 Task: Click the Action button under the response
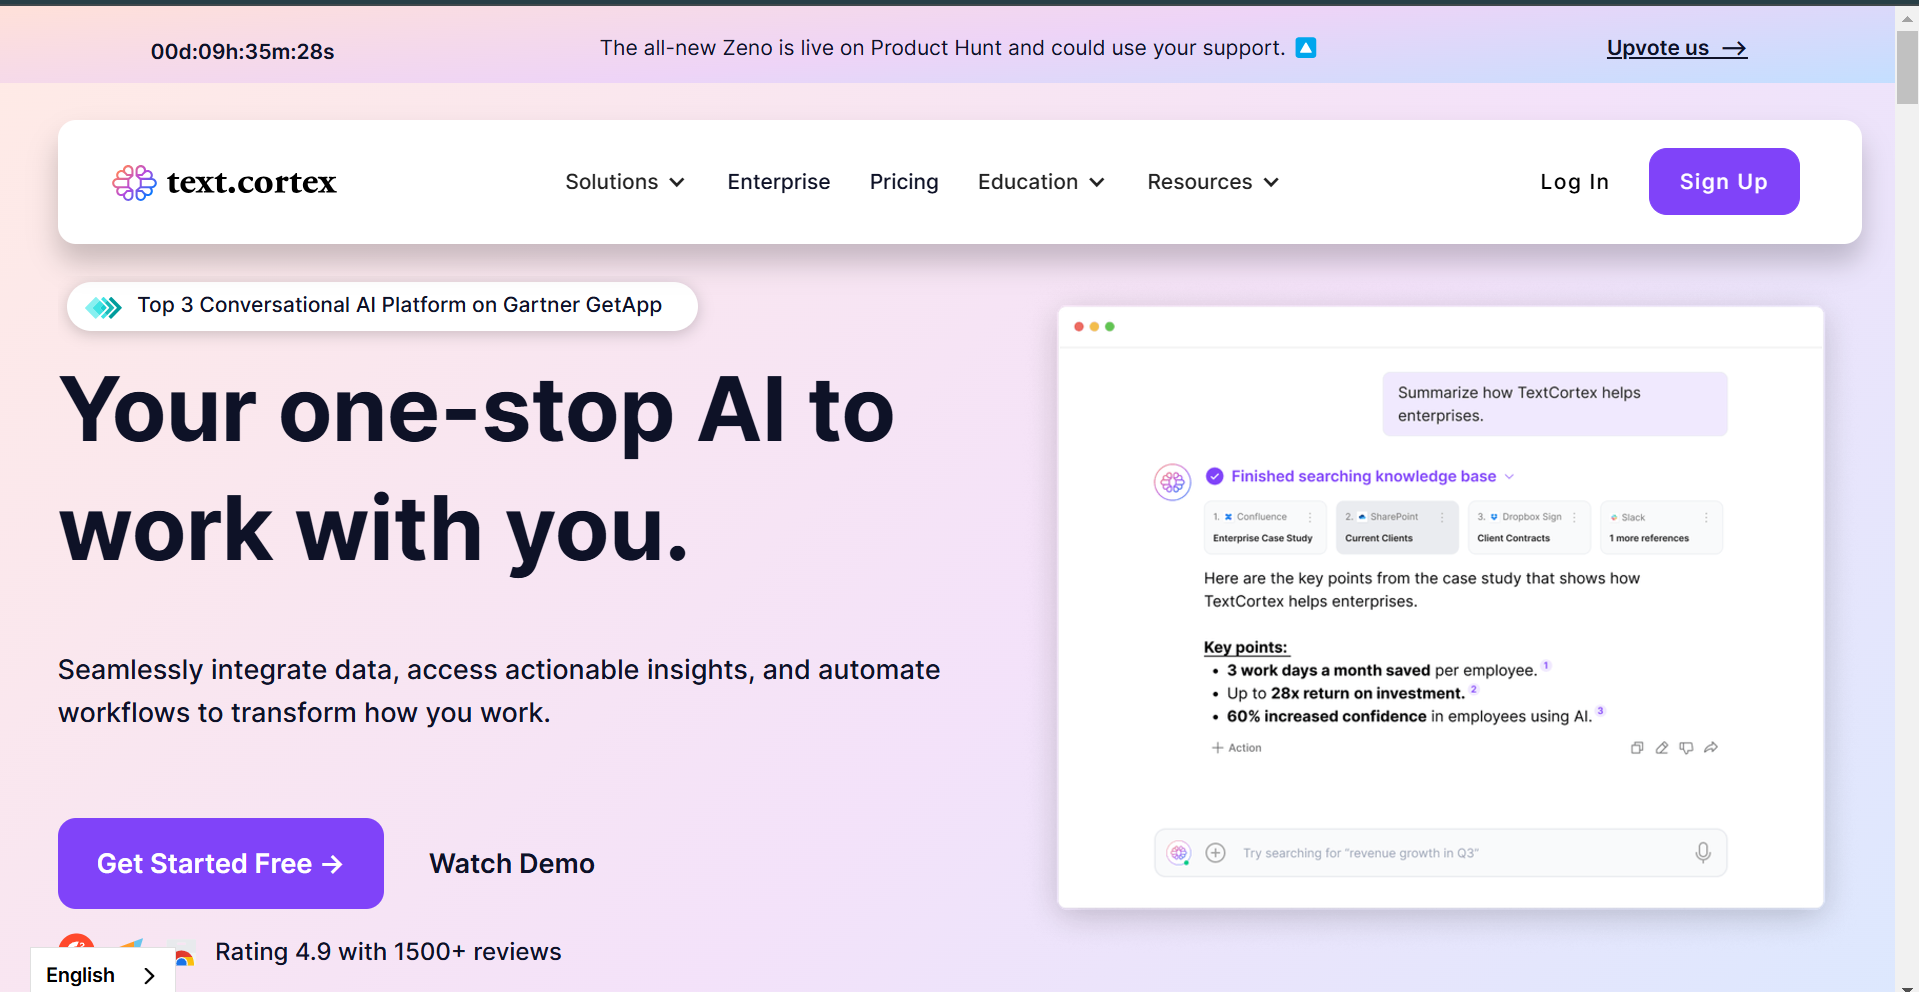1237,748
